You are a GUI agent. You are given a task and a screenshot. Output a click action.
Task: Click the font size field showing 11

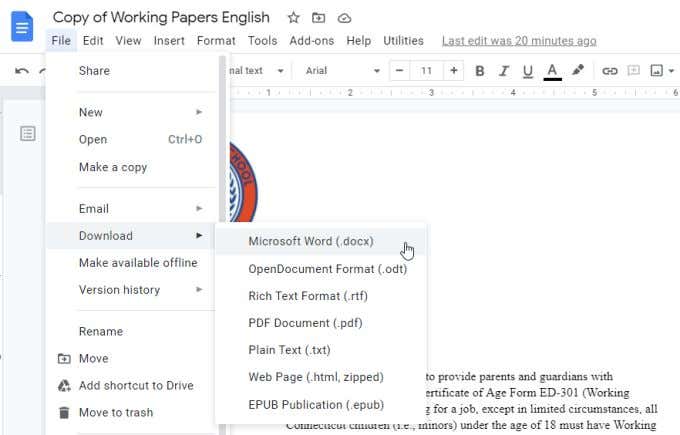[x=426, y=71]
